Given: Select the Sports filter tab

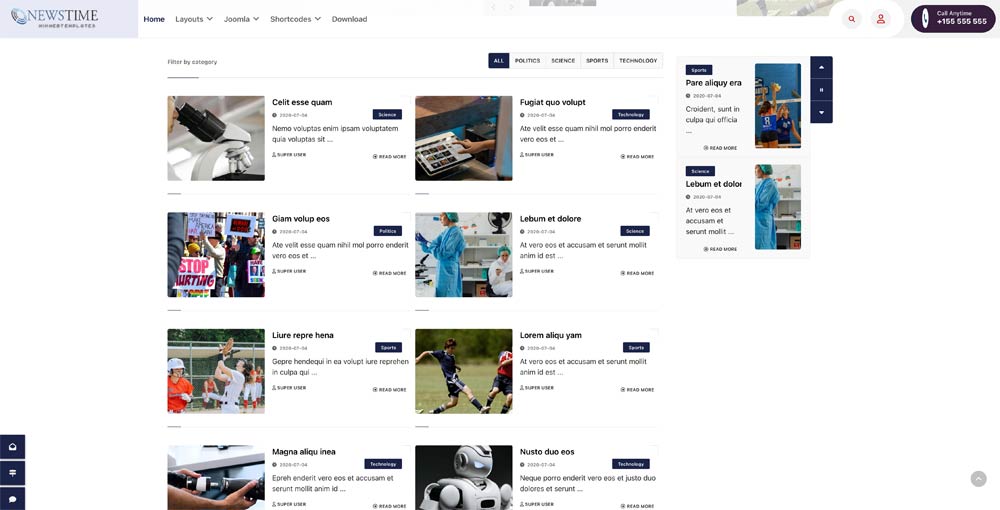Looking at the screenshot, I should coord(597,61).
